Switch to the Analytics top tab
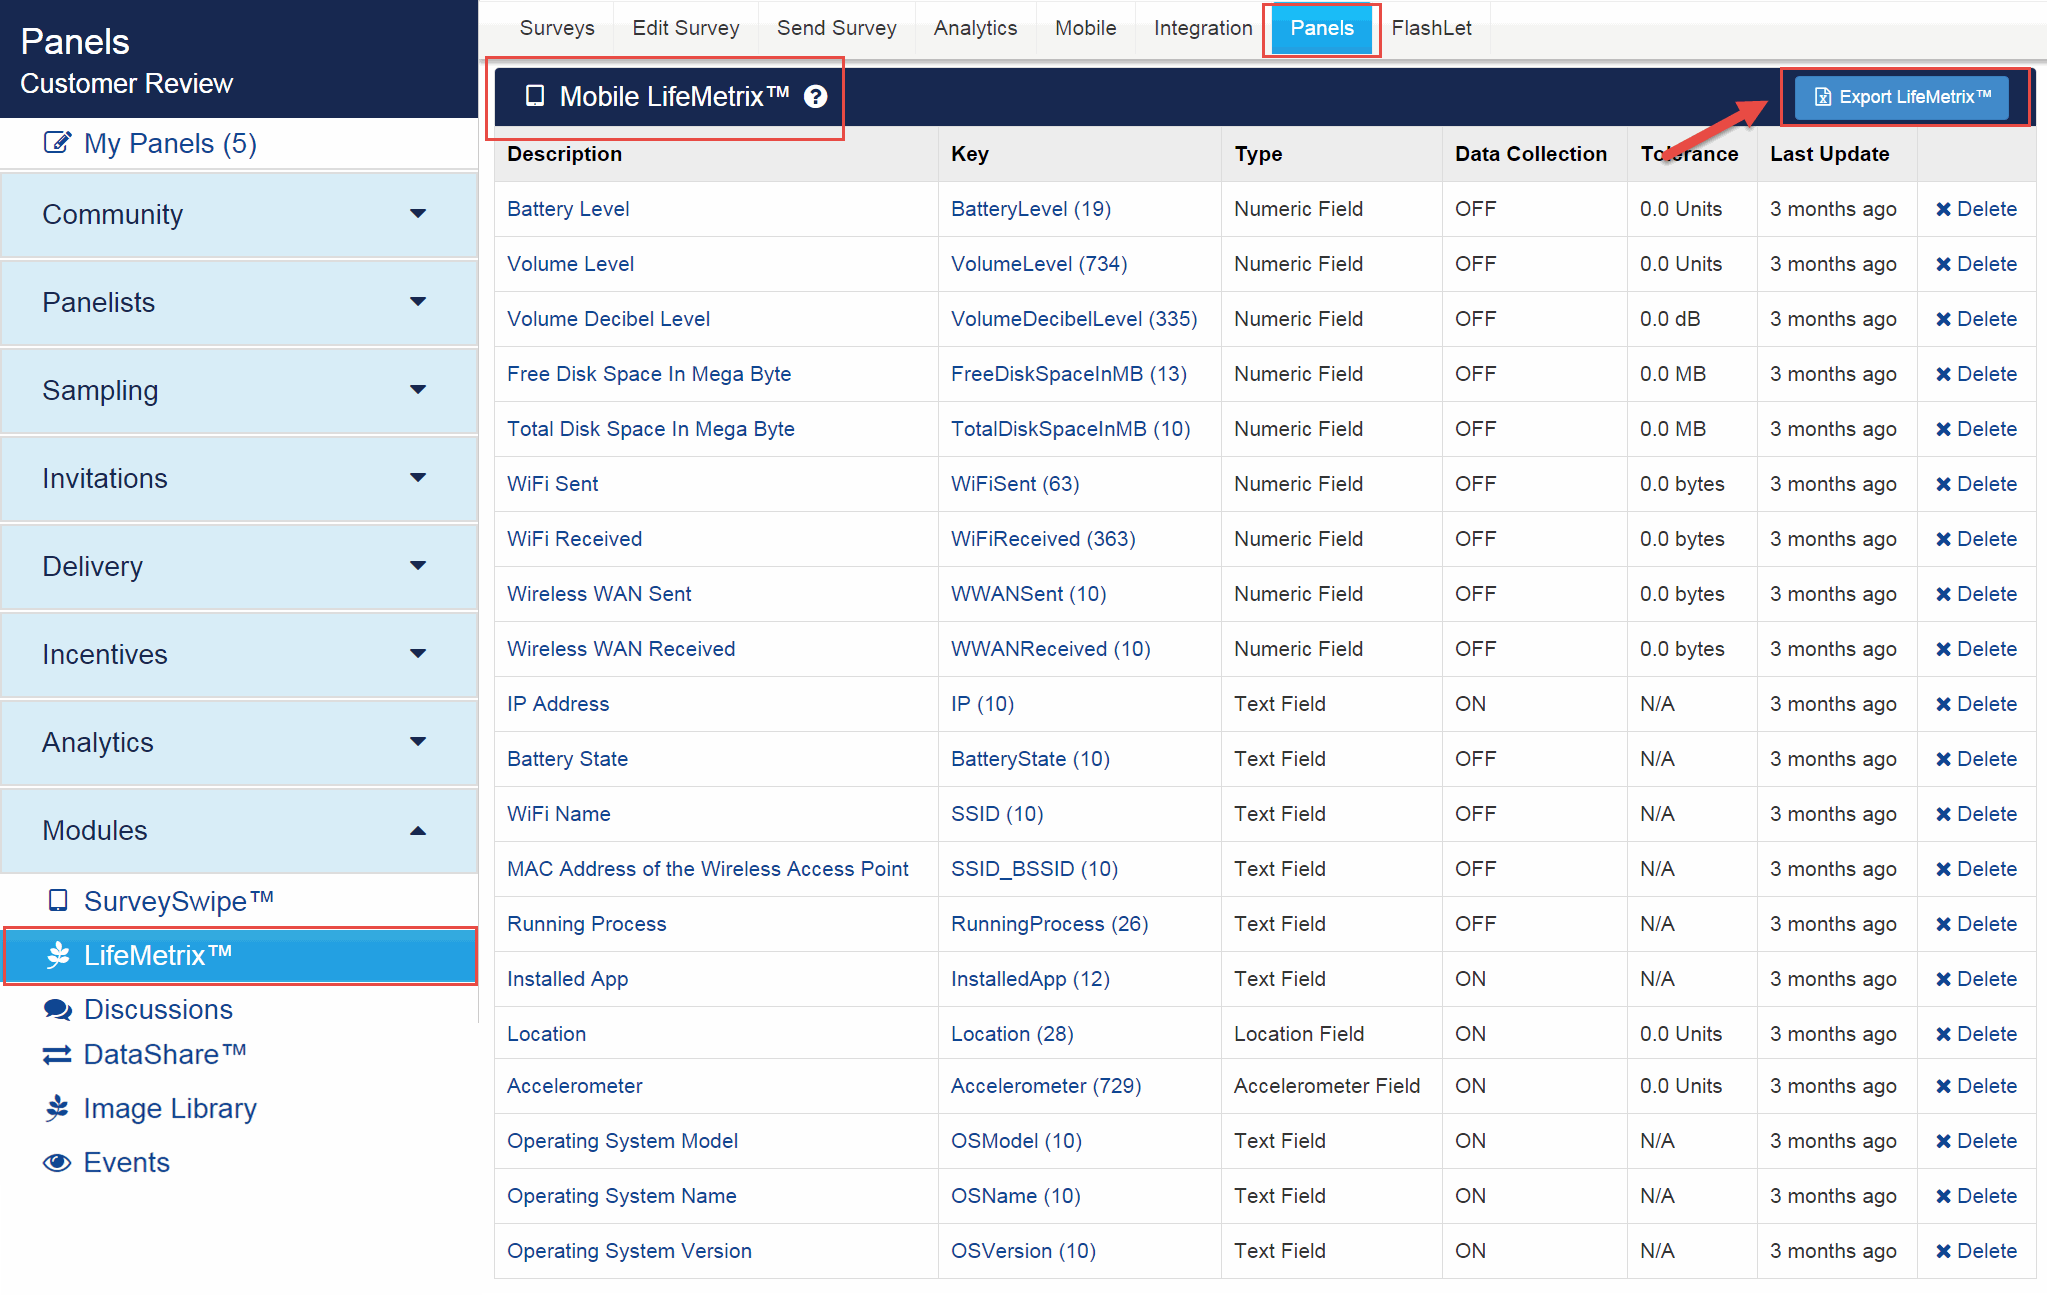The image size is (2047, 1295). tap(975, 28)
